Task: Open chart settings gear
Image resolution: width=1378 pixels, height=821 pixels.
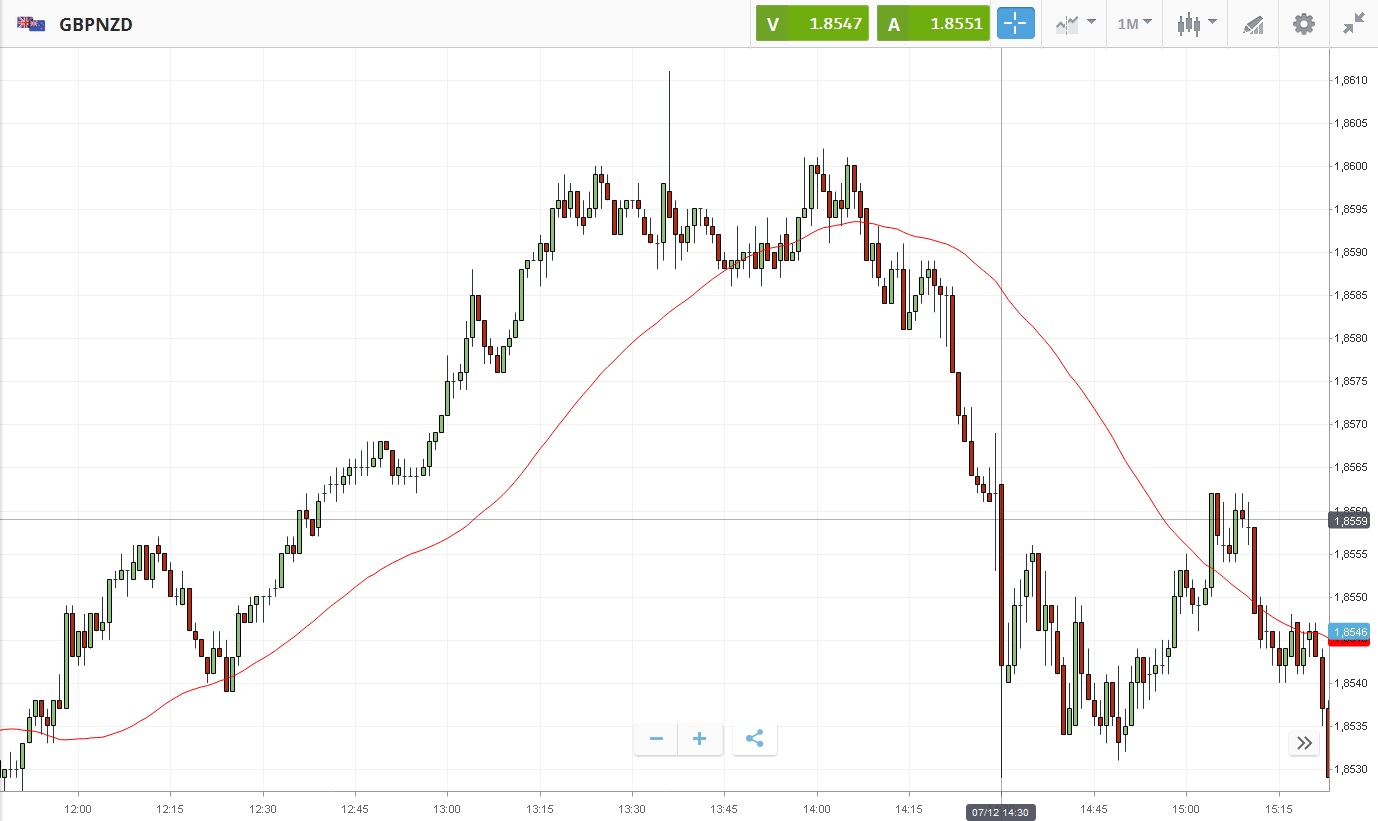Action: pos(1304,24)
